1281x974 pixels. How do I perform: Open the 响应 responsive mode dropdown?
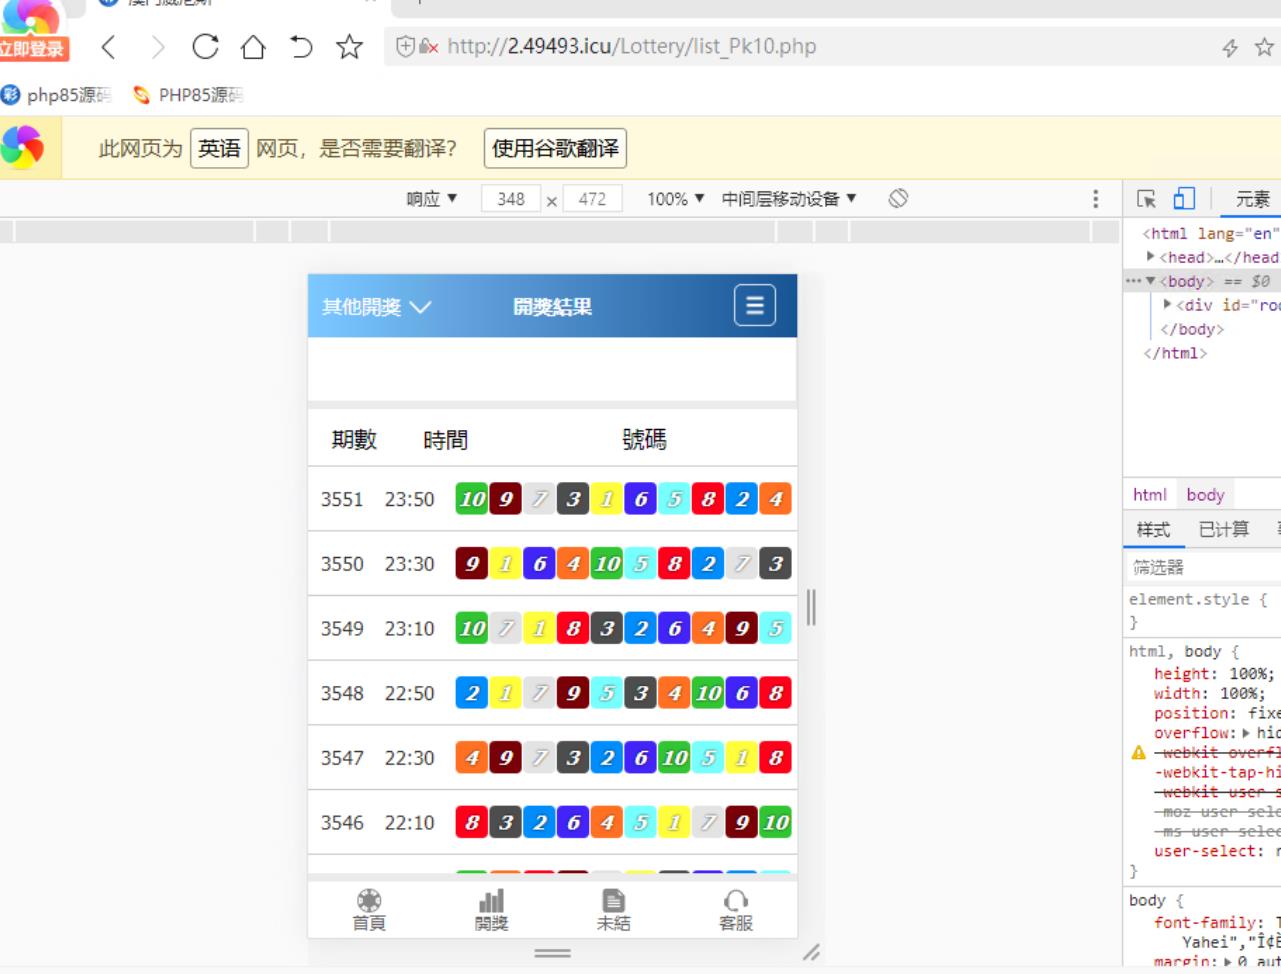tap(432, 199)
